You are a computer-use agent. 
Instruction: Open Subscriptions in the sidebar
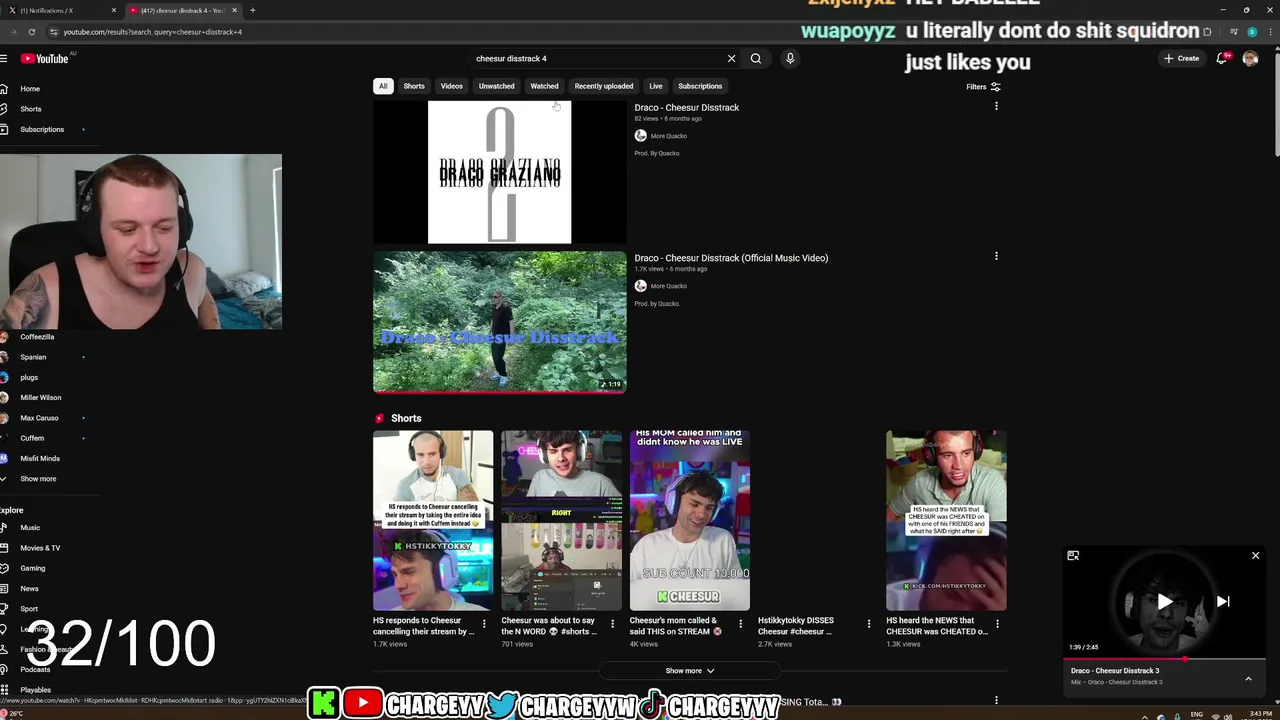[42, 129]
